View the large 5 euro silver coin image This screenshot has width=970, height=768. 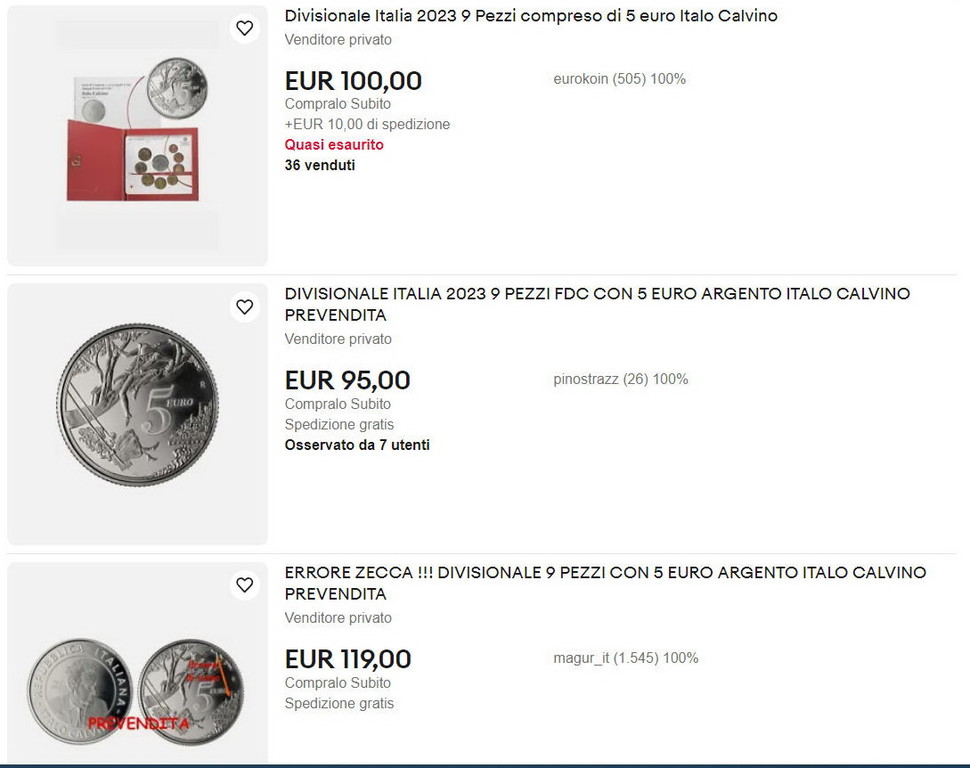point(137,405)
